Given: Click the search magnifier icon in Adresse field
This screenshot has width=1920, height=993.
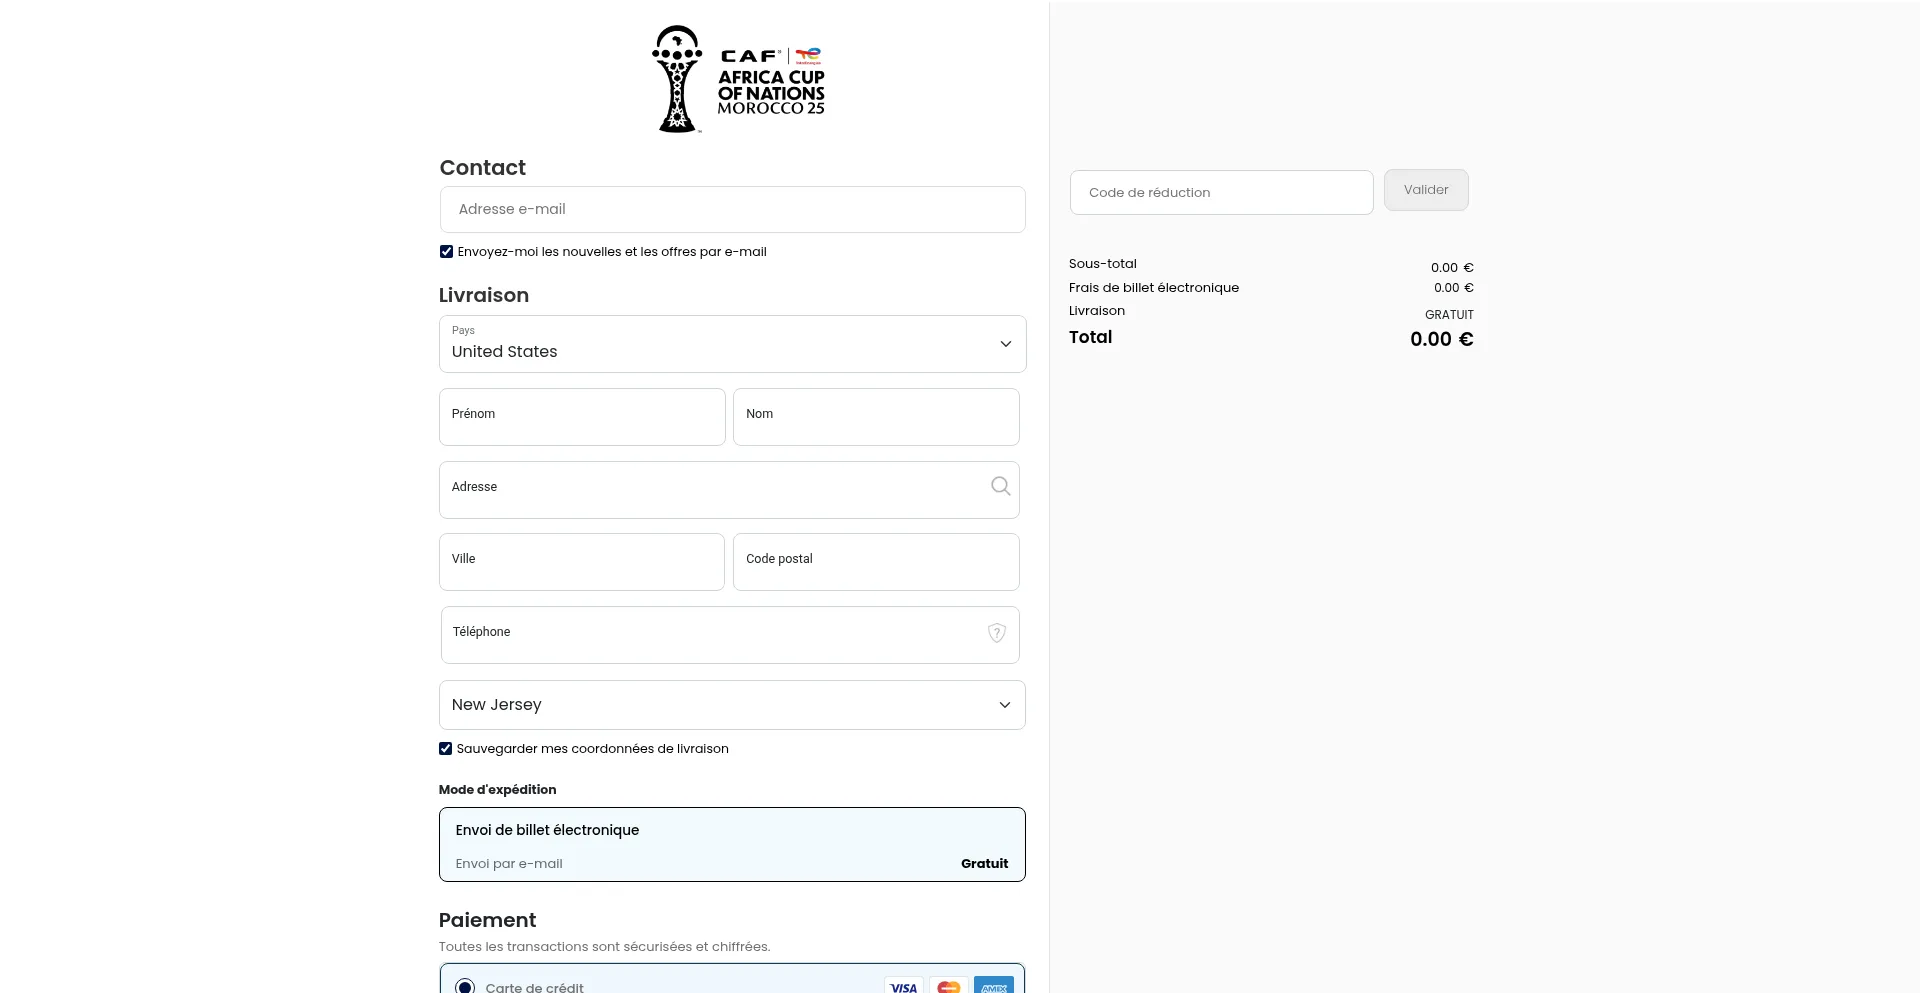Looking at the screenshot, I should pyautogui.click(x=1000, y=487).
